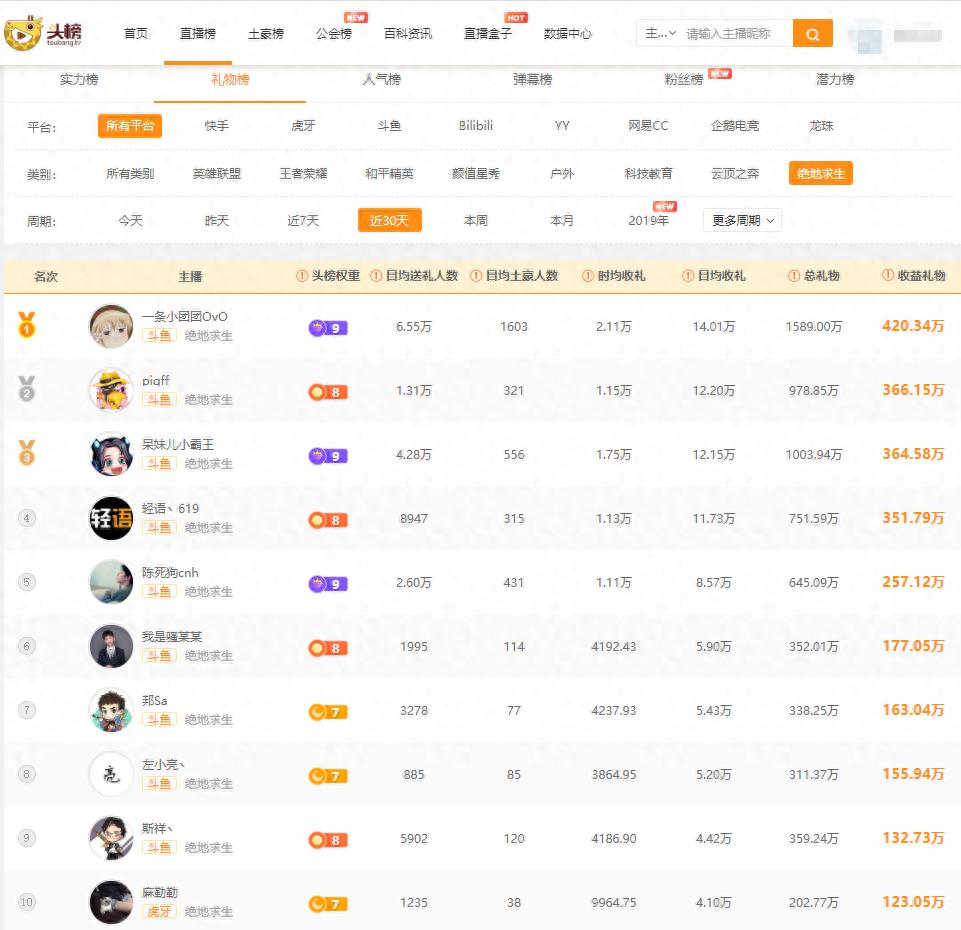961x930 pixels.
Task: Click level 7 badge for 麻勒勒
Action: pos(328,904)
